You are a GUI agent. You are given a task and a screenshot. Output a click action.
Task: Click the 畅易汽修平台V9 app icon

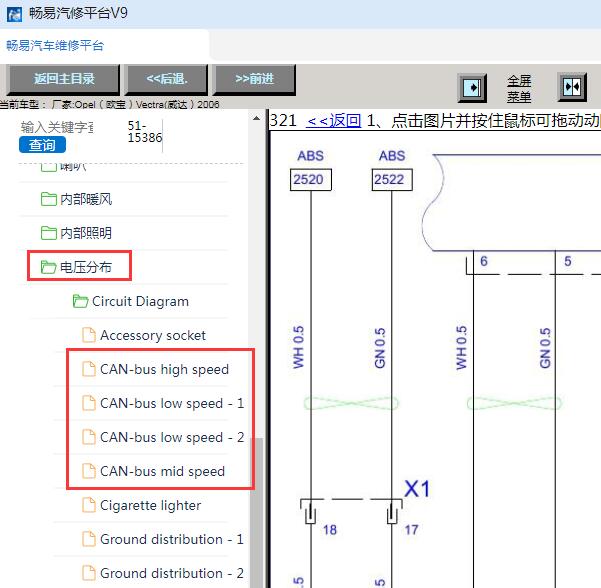[14, 14]
